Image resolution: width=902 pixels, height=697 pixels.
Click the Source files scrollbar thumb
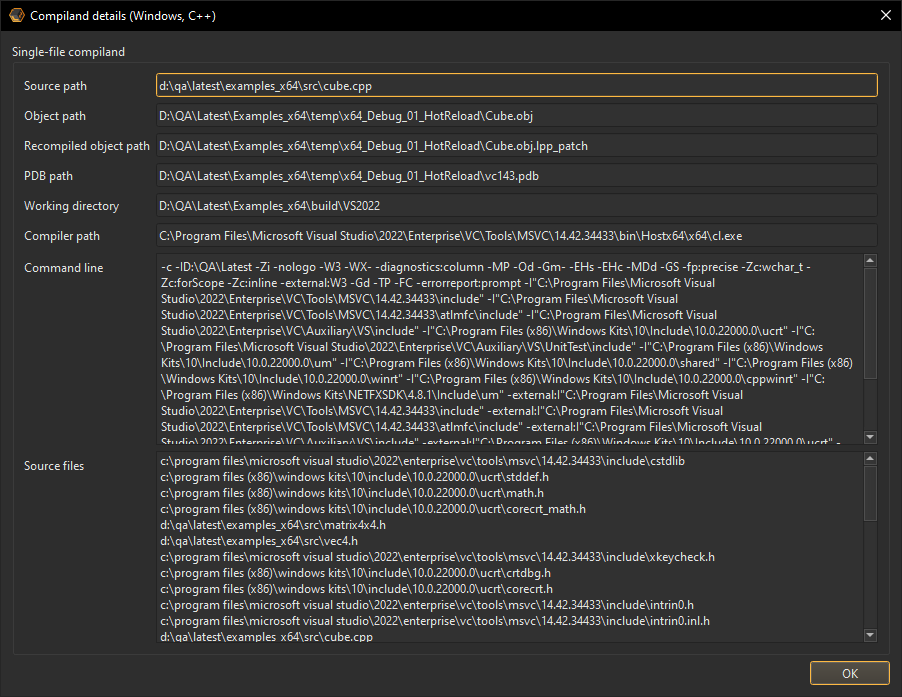870,490
